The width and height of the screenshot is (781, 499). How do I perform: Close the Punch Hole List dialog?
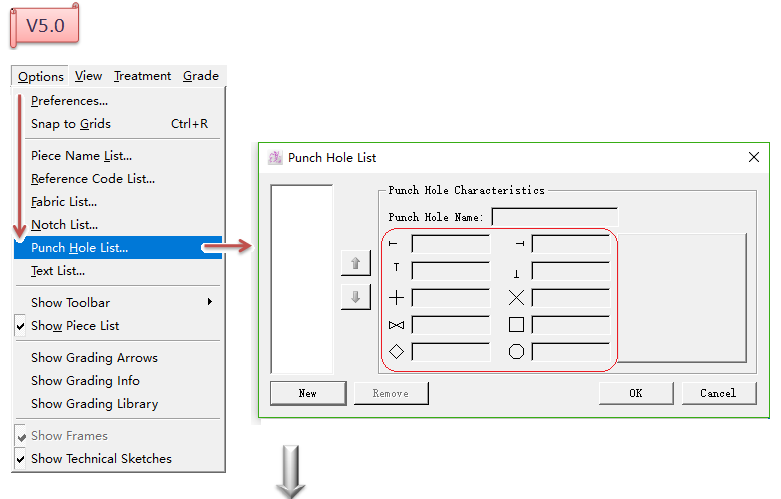pos(754,157)
